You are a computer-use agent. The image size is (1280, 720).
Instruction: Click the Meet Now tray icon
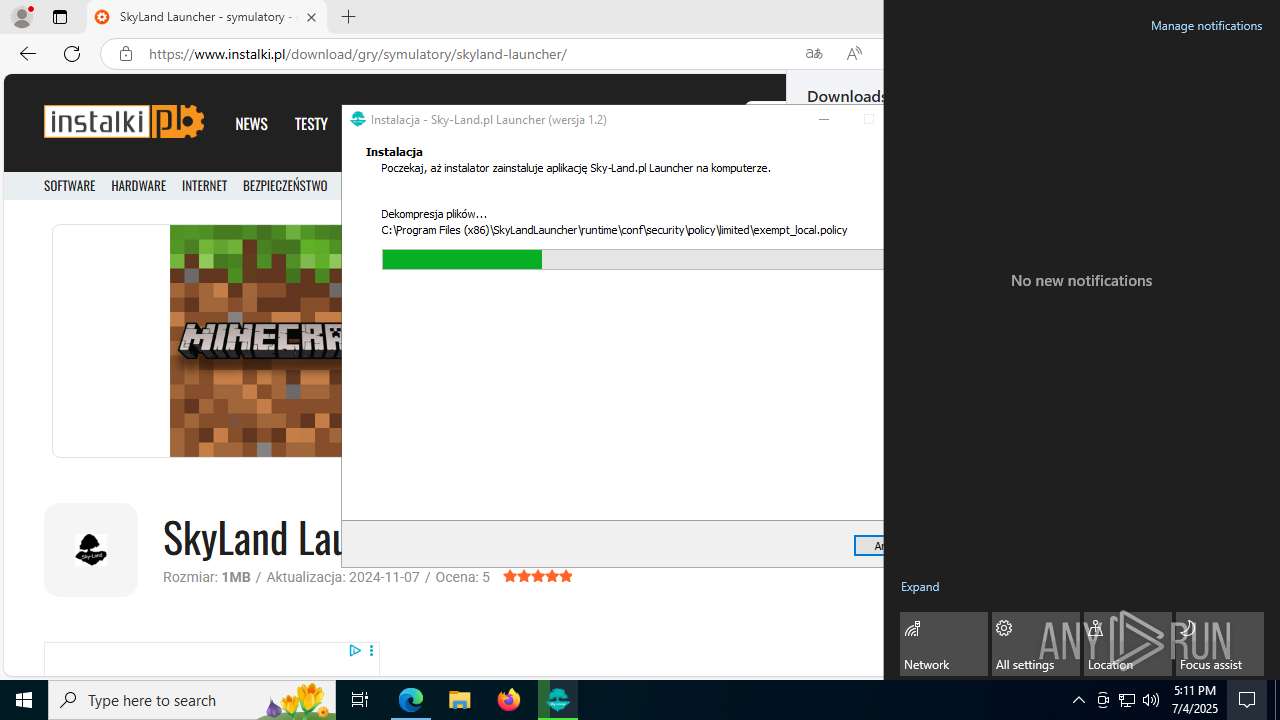point(1103,700)
